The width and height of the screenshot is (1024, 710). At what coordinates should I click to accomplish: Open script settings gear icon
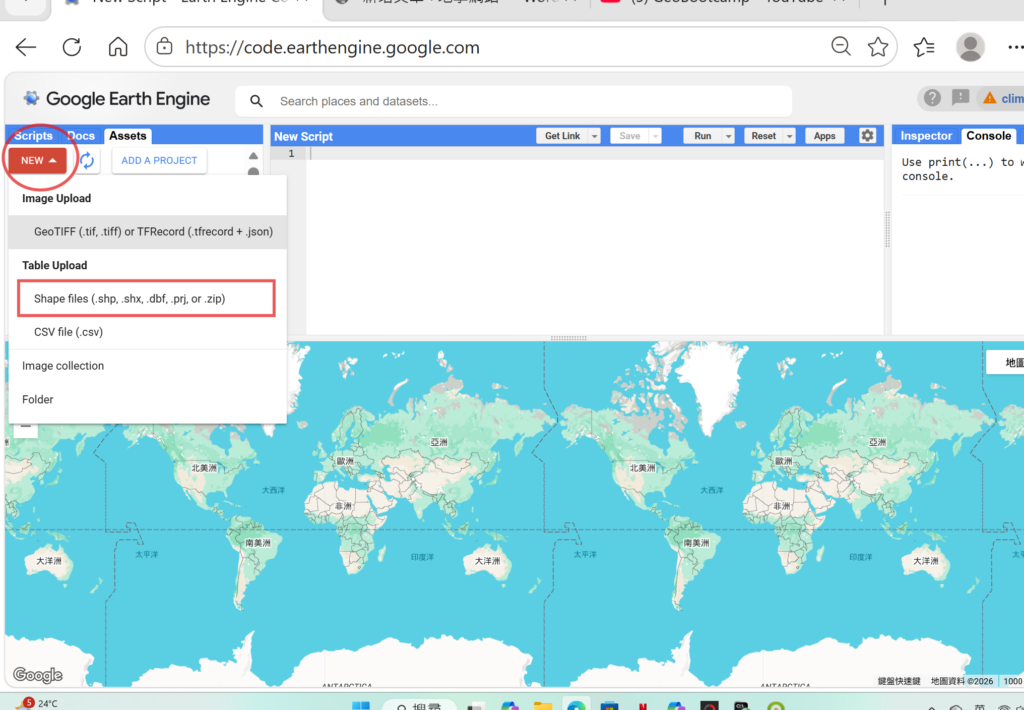pyautogui.click(x=867, y=136)
